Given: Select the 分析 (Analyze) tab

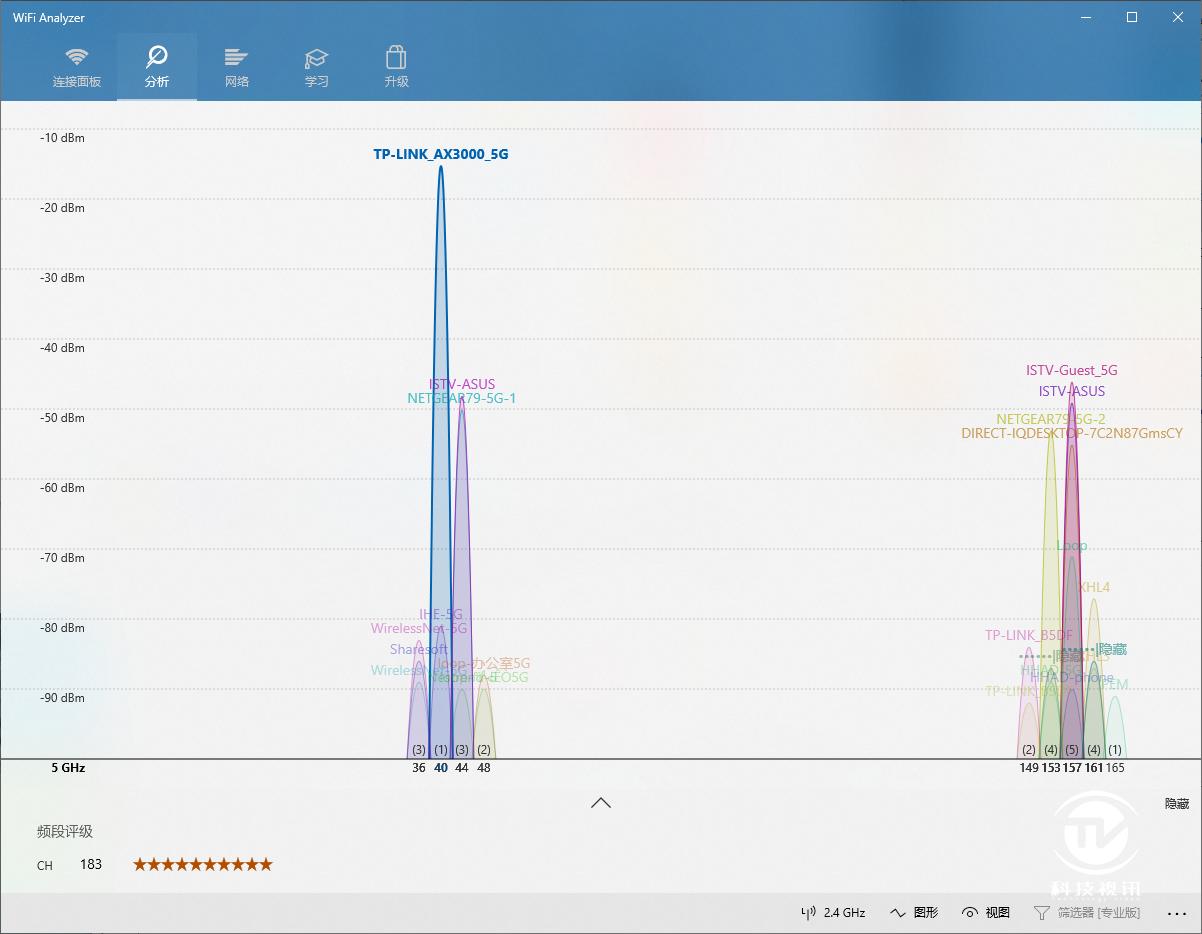Looking at the screenshot, I should pos(157,67).
